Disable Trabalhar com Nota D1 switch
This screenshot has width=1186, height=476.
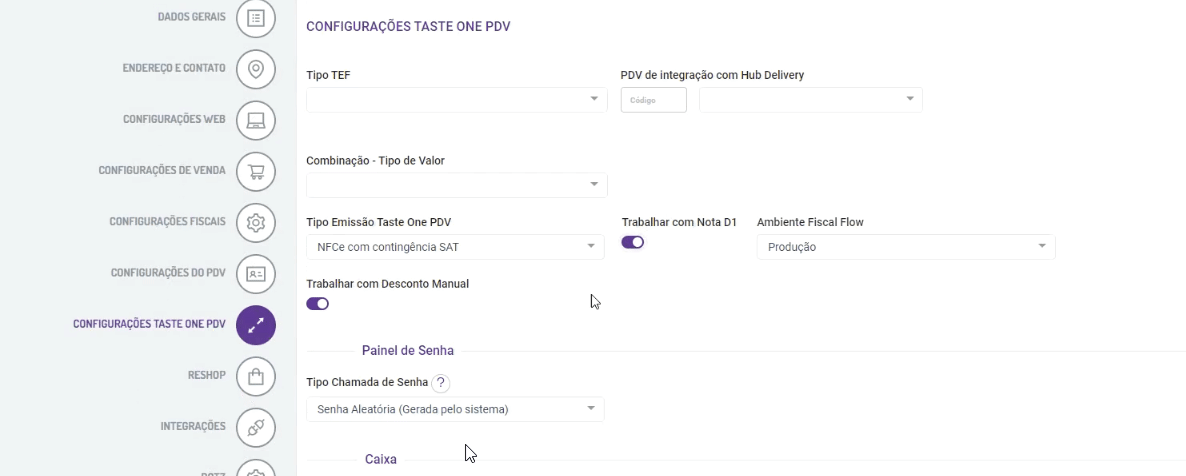[633, 242]
